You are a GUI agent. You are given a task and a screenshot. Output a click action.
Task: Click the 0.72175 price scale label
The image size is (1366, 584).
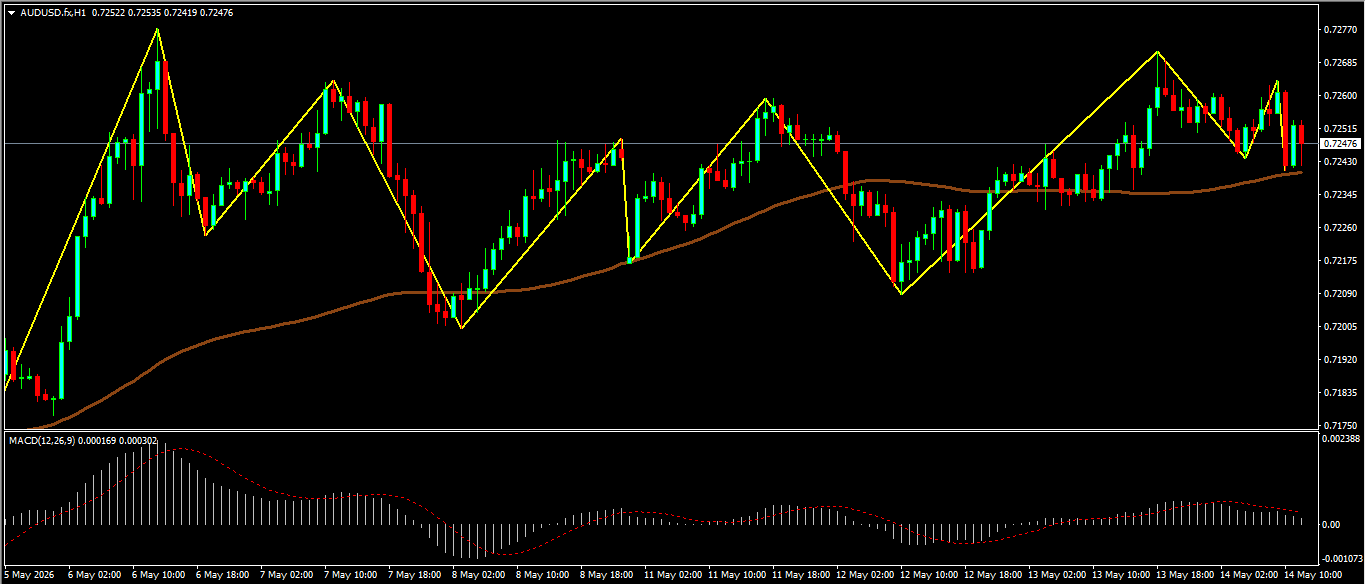point(1338,261)
